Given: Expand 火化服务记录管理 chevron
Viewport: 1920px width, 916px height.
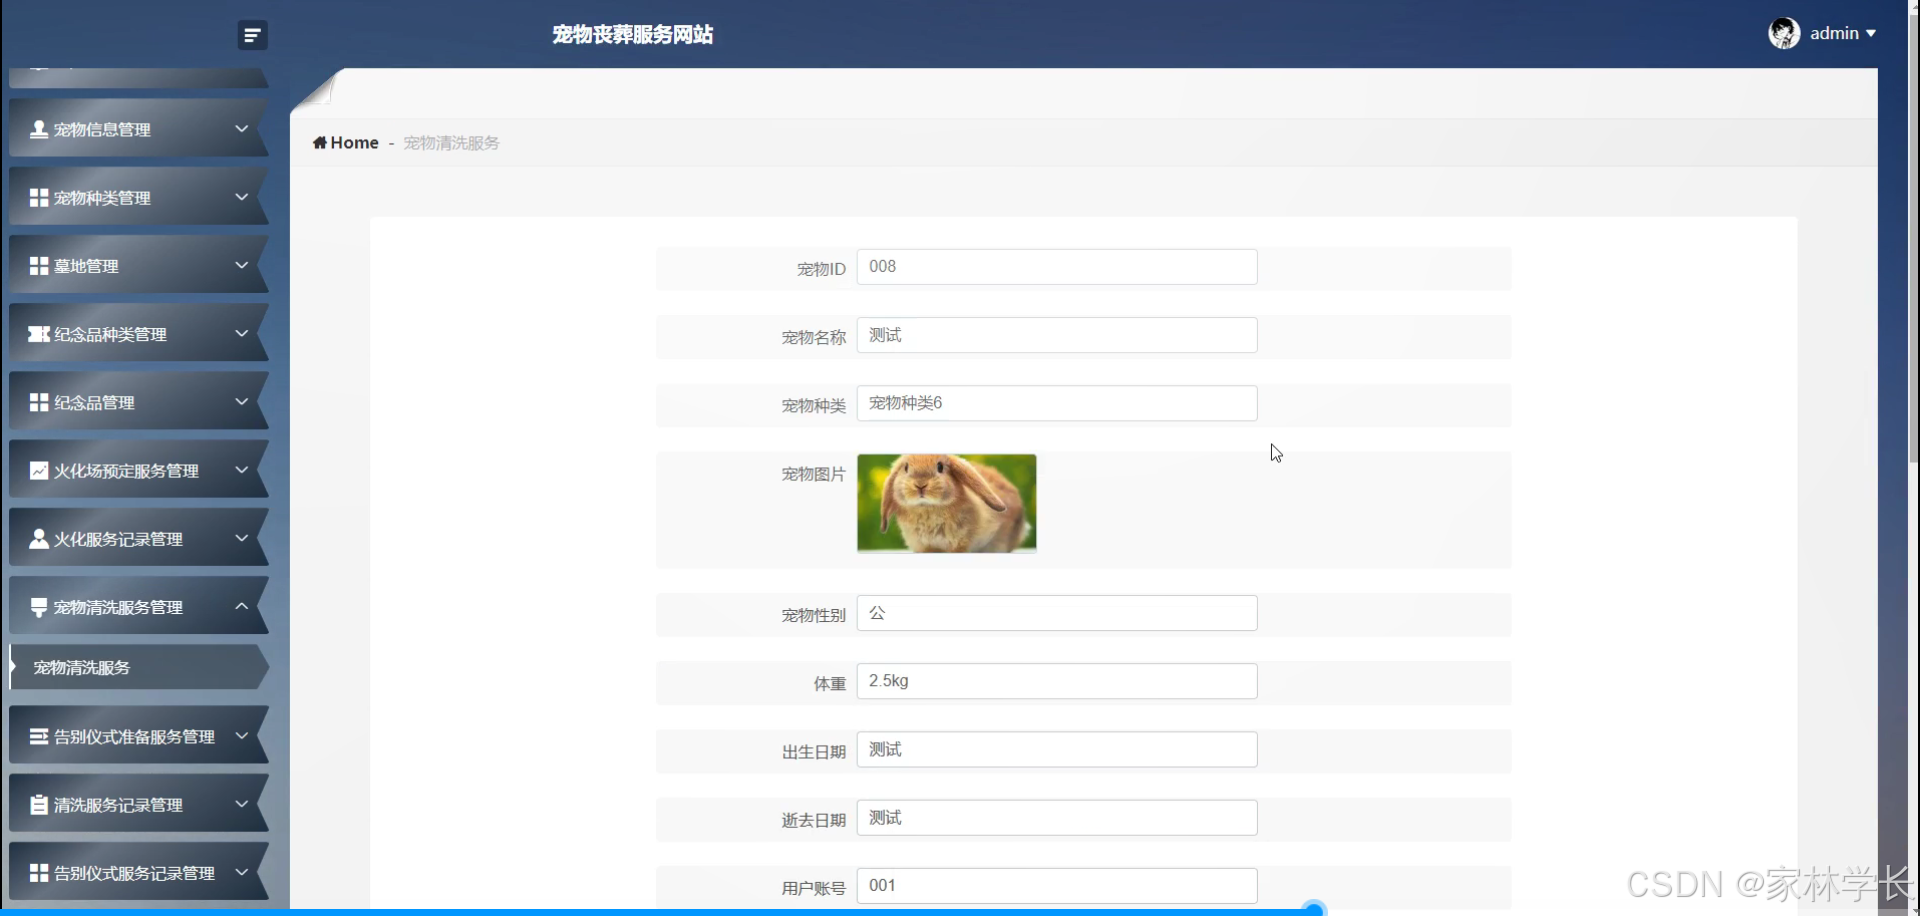Looking at the screenshot, I should (x=241, y=538).
